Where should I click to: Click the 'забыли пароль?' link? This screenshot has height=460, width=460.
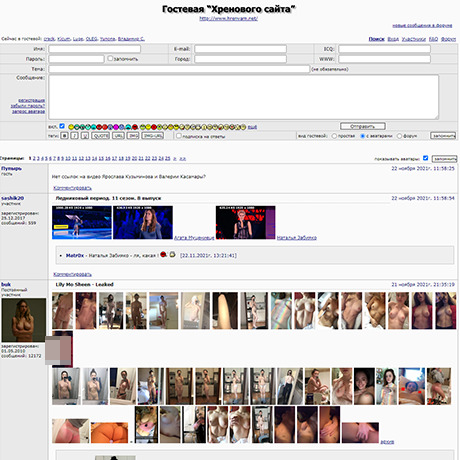pyautogui.click(x=28, y=106)
